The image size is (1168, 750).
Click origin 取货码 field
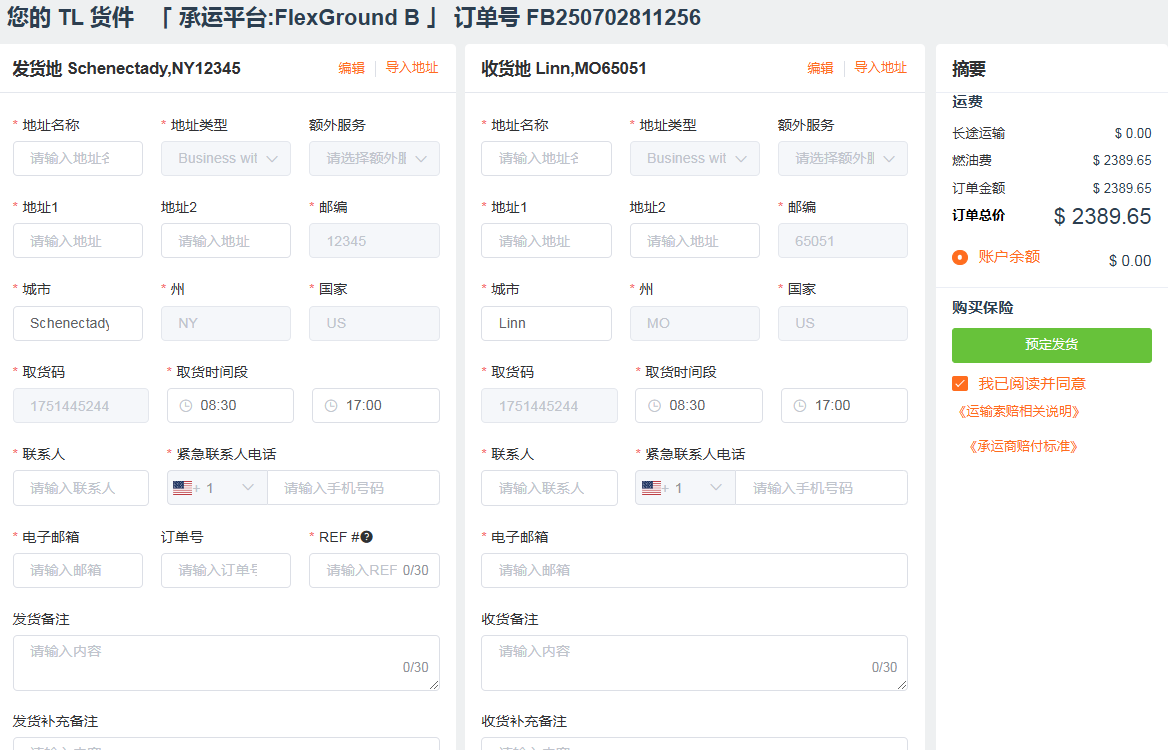click(80, 406)
